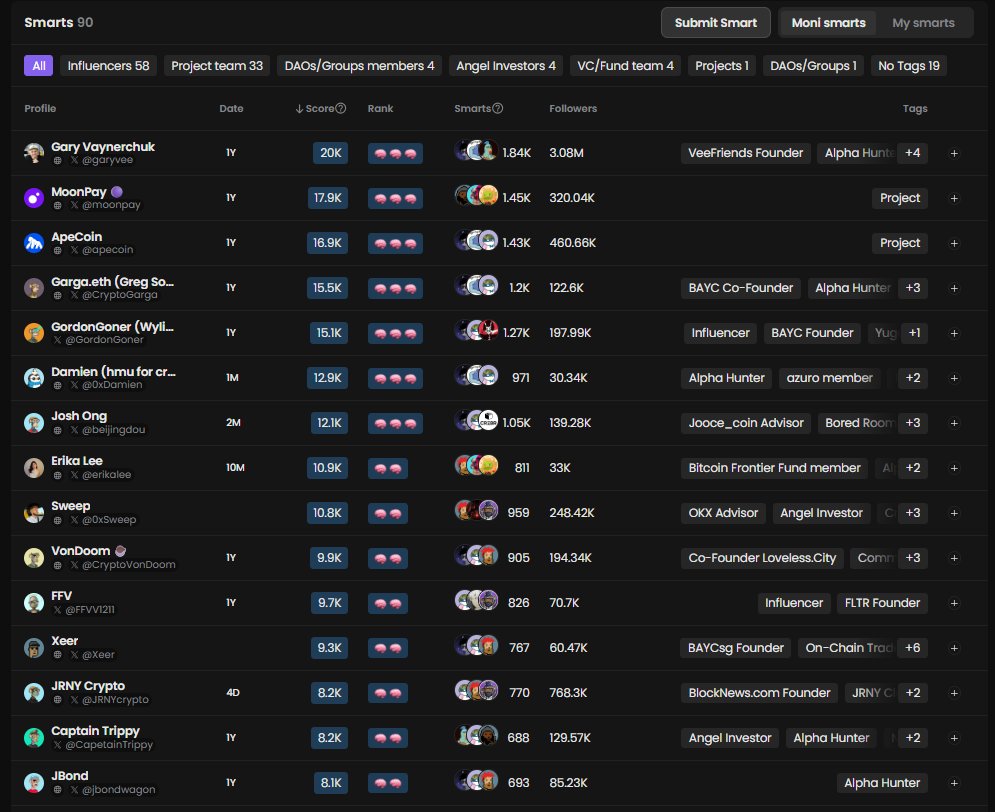
Task: Click the Smarts help question-mark icon
Action: 498,108
